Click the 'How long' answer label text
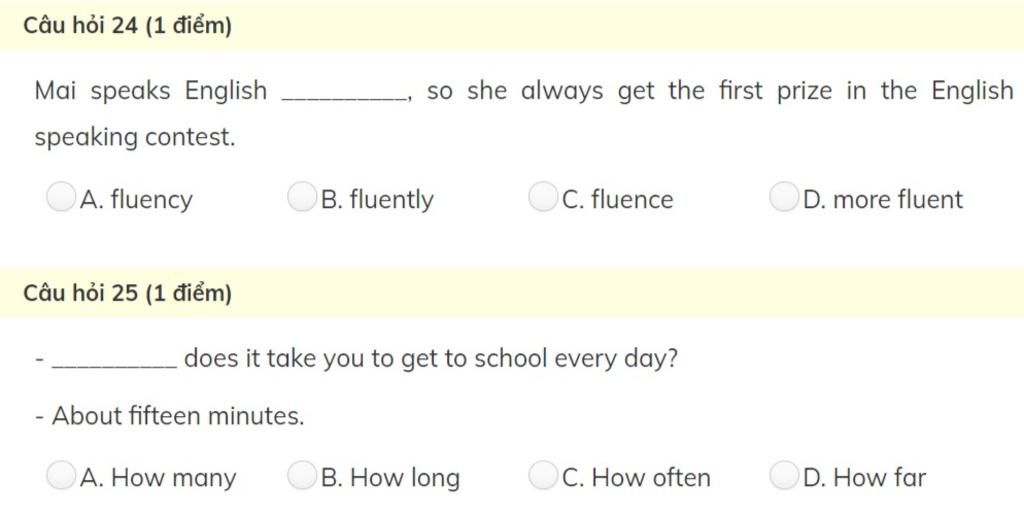The image size is (1024, 515). click(x=404, y=478)
